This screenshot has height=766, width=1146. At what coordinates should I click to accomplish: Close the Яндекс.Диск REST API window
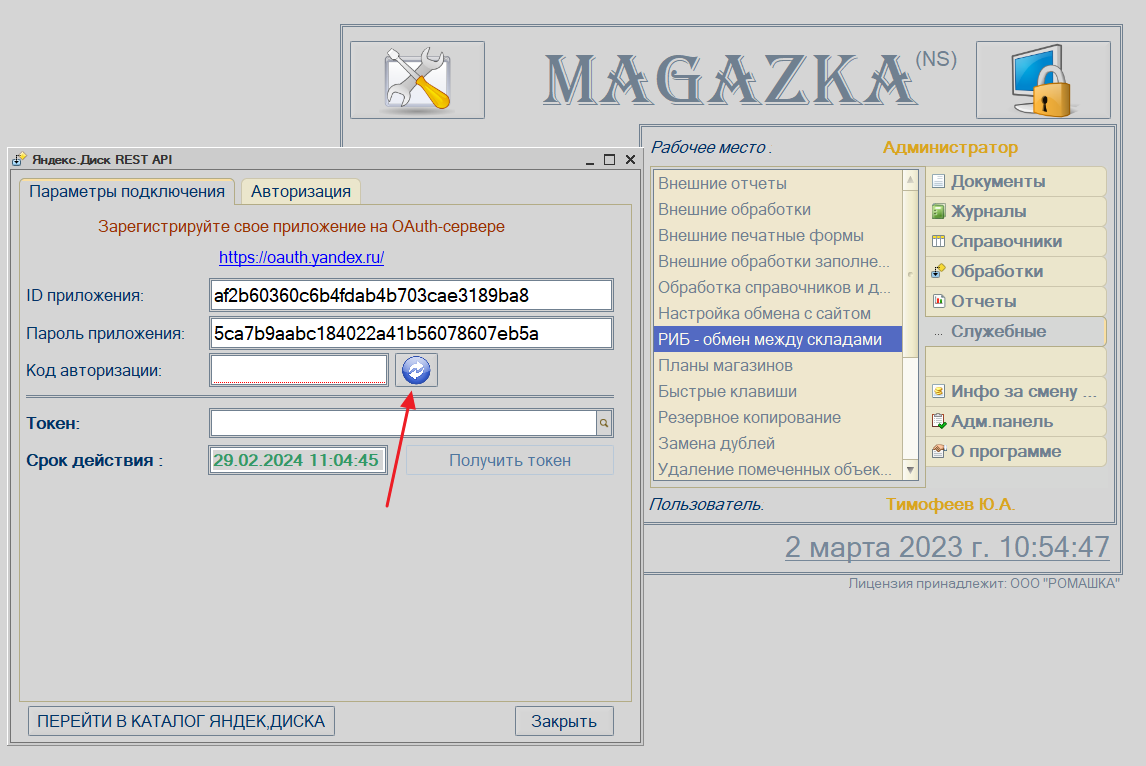630,159
